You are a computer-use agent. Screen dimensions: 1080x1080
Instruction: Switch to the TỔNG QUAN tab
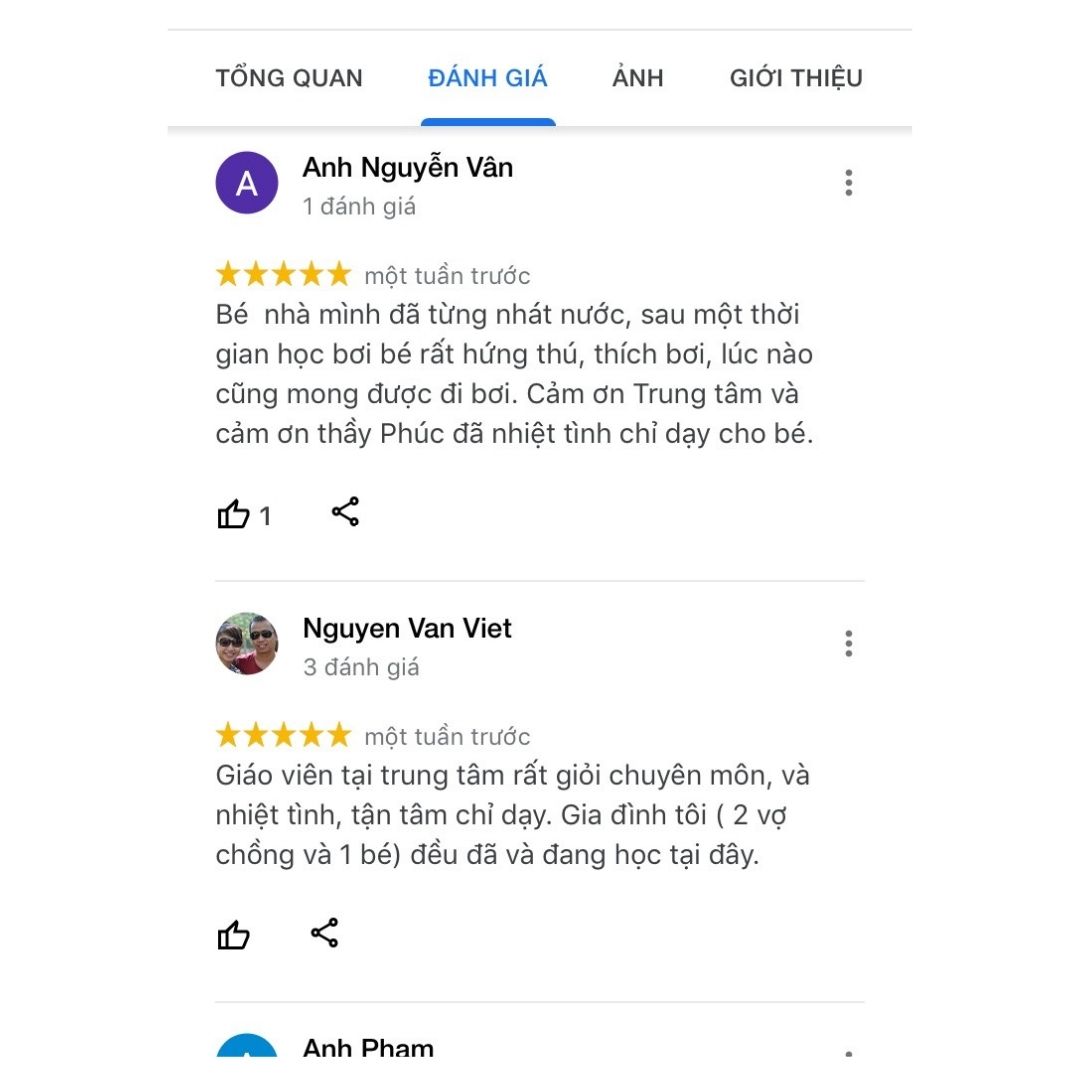tap(289, 78)
